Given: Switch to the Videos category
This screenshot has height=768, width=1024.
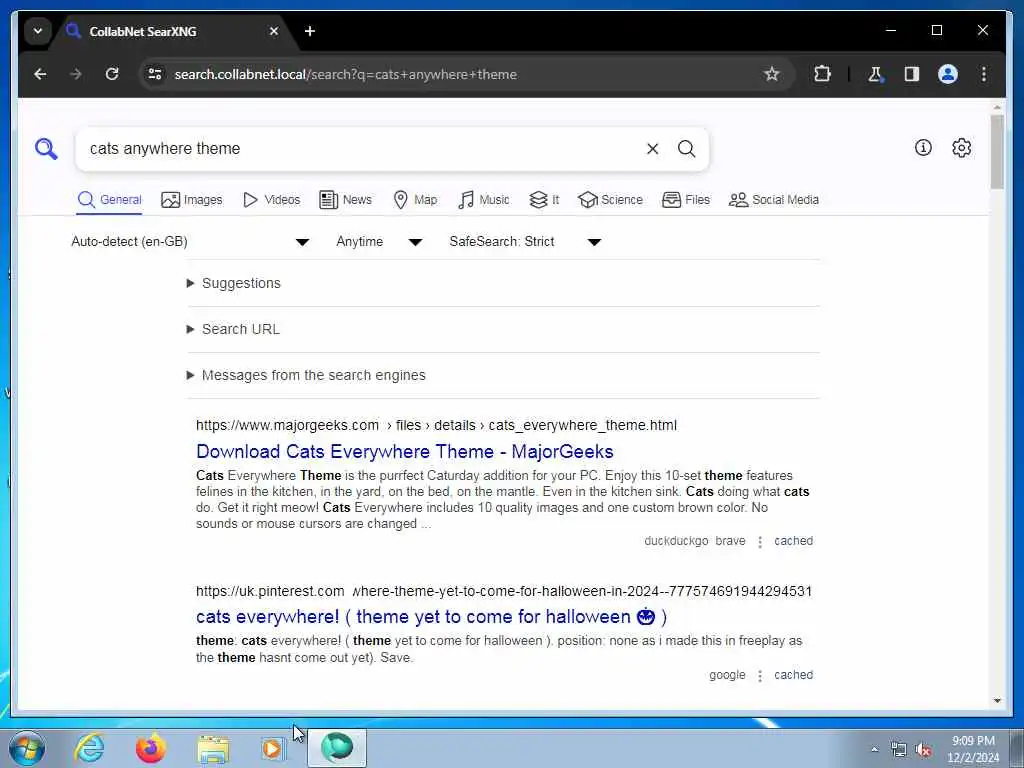Looking at the screenshot, I should coord(271,200).
